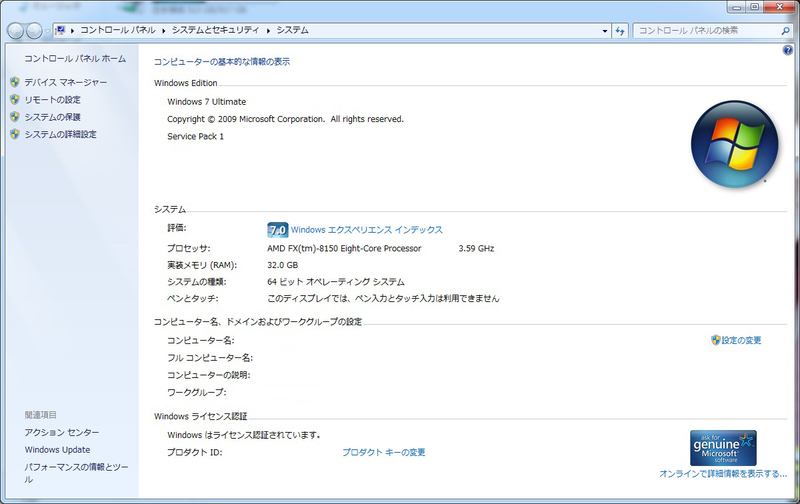800x504 pixels.
Task: Click 設定の変更 link
Action: (741, 340)
